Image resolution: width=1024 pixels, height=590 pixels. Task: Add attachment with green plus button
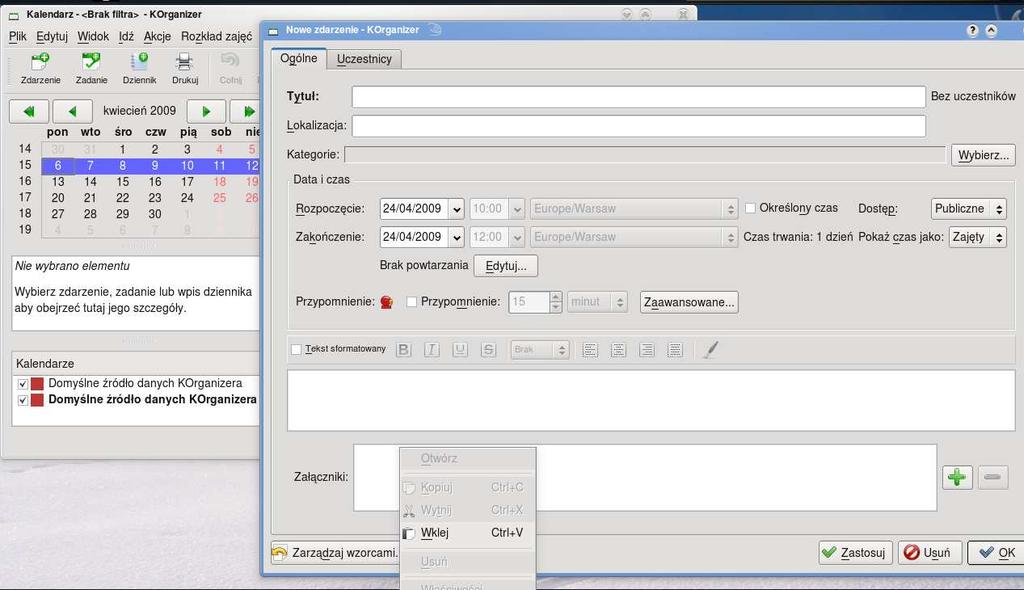click(957, 477)
